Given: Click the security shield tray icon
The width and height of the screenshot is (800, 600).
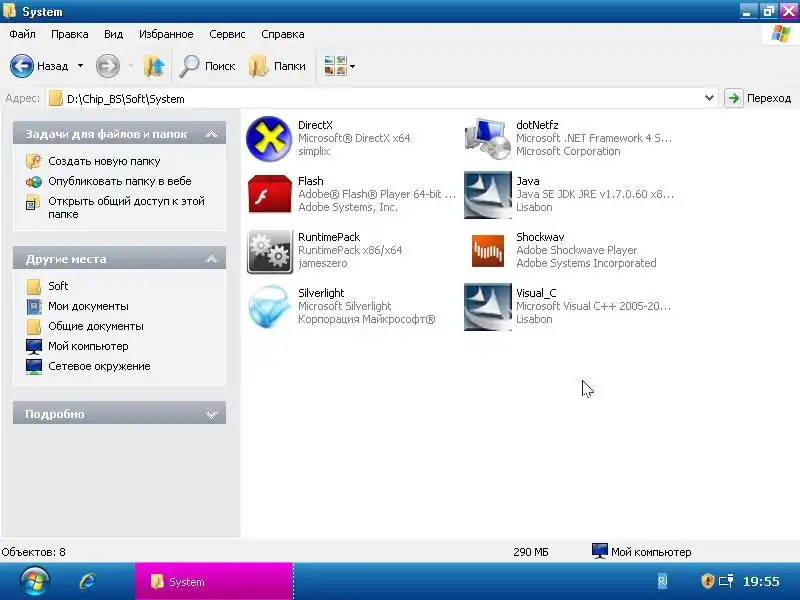Looking at the screenshot, I should point(707,581).
